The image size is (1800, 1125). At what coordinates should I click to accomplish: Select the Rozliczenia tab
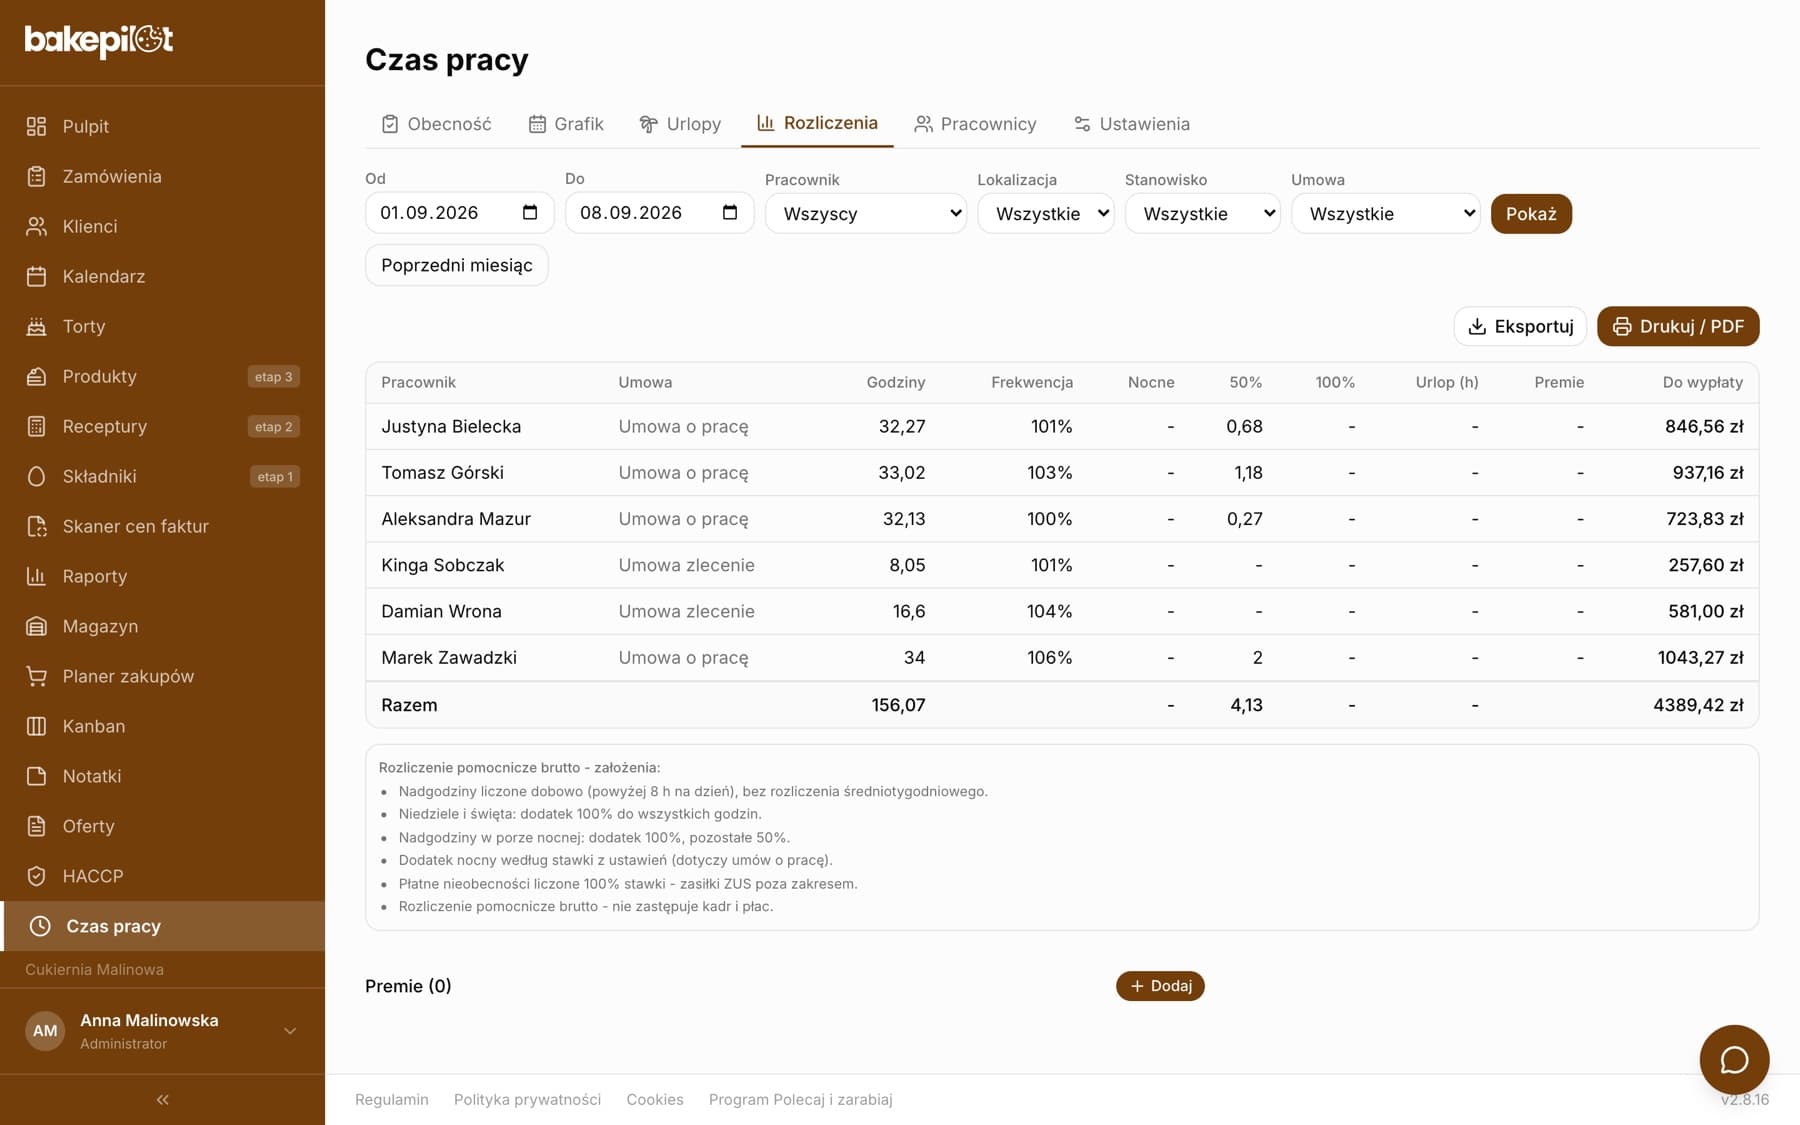click(x=817, y=123)
